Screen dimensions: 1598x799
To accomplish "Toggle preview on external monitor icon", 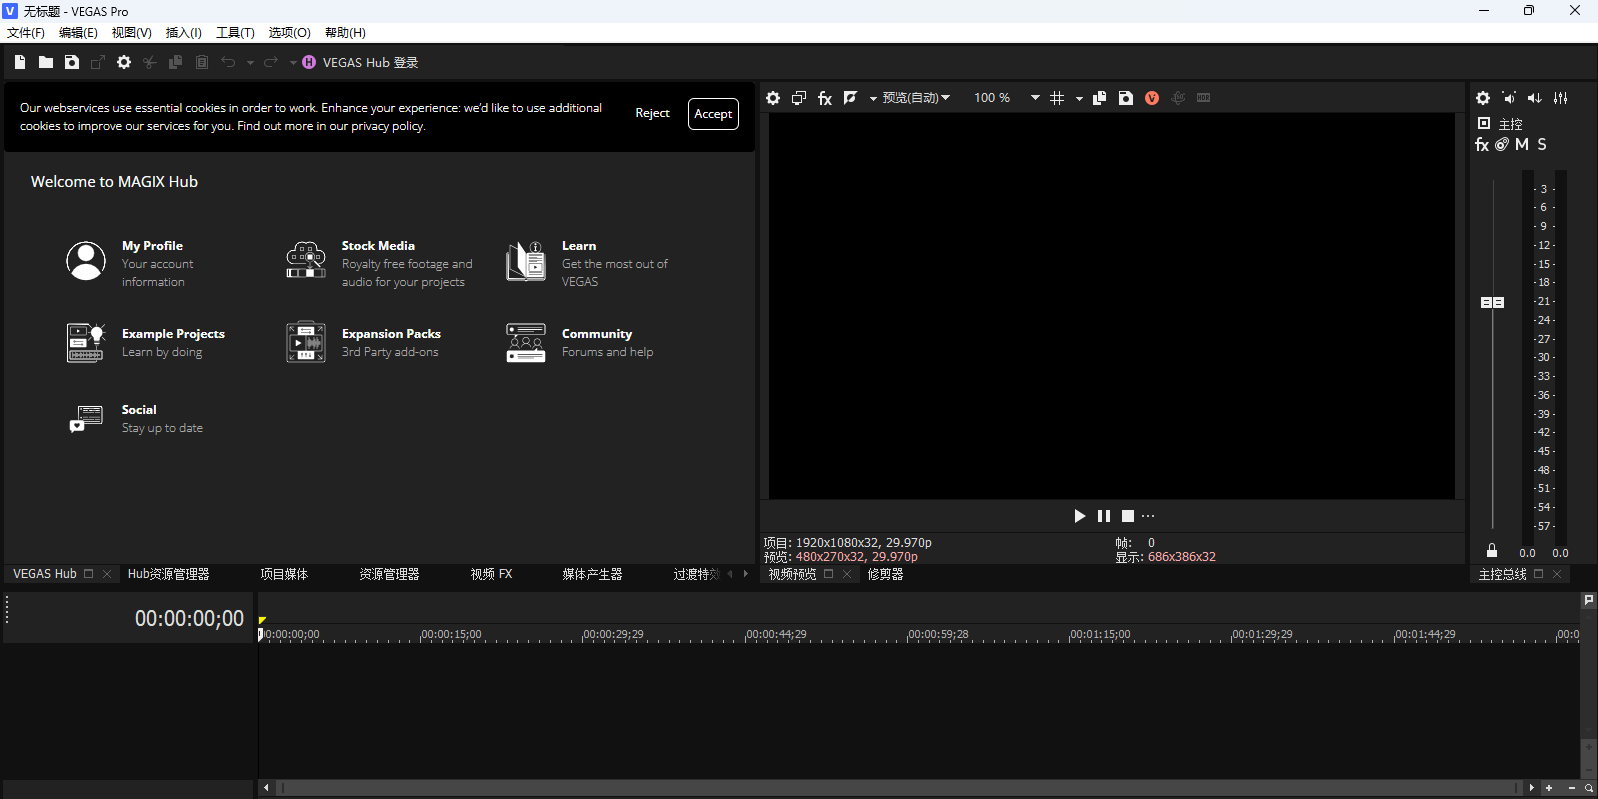I will tap(799, 98).
